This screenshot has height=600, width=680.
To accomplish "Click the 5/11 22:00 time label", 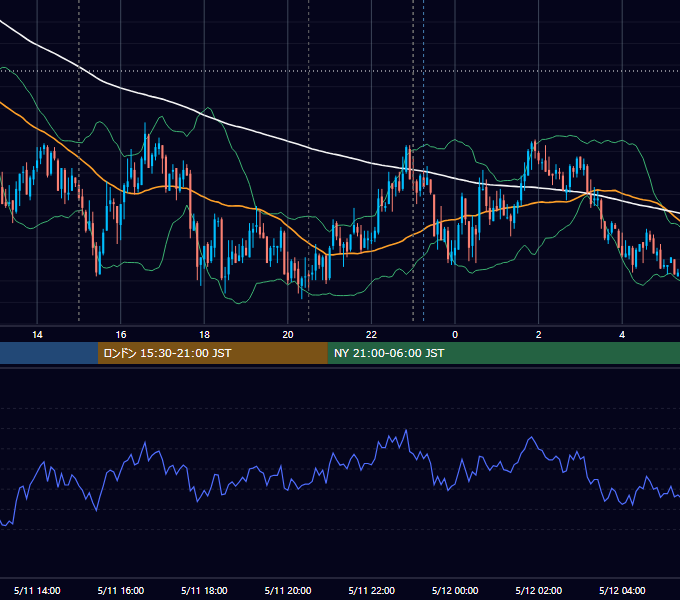I will click(372, 590).
